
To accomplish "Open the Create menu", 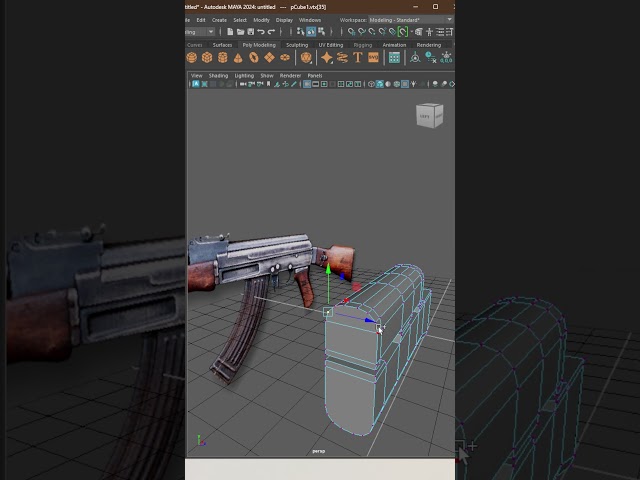I will coord(219,20).
